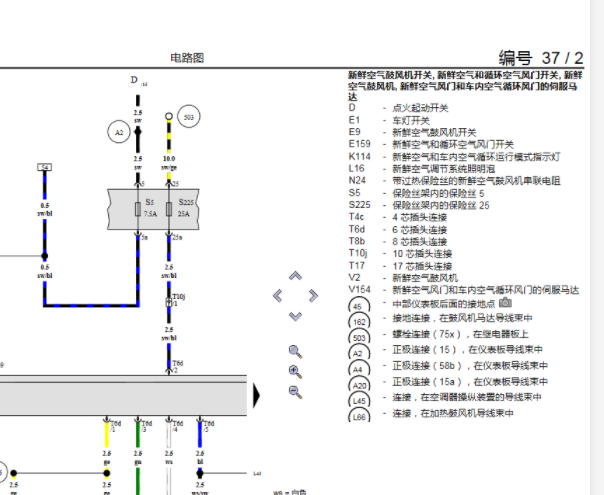Select legend entry V2 新鲜空气鼓风机
This screenshot has height=495, width=604.
403,278
